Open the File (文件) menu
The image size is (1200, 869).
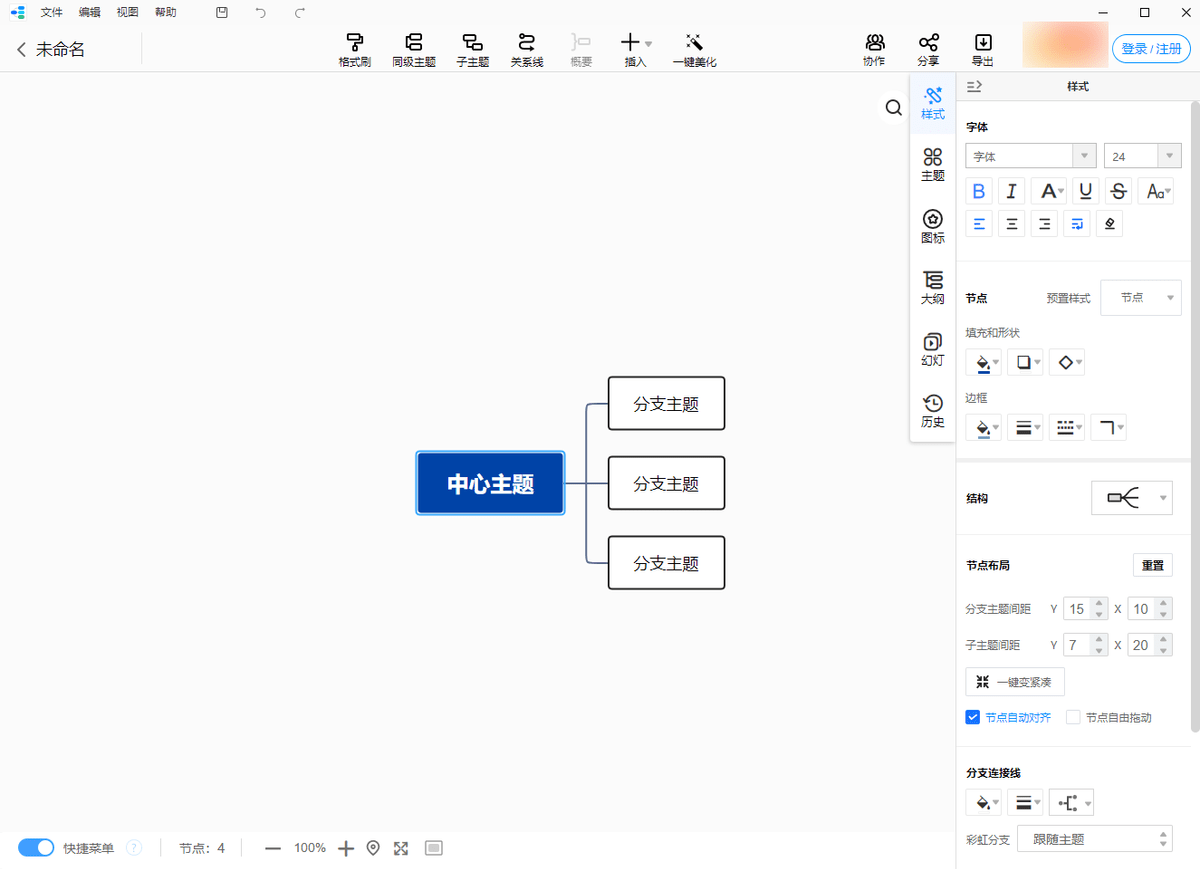(x=51, y=12)
